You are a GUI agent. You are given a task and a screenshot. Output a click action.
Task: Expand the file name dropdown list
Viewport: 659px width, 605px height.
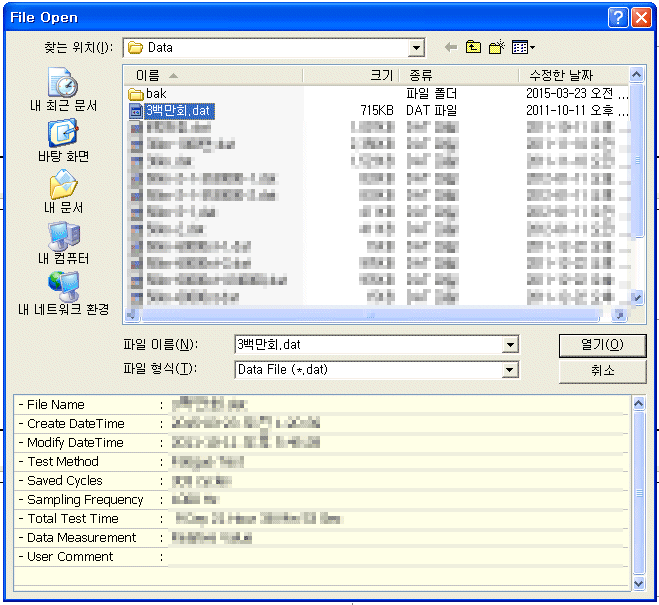pos(510,345)
